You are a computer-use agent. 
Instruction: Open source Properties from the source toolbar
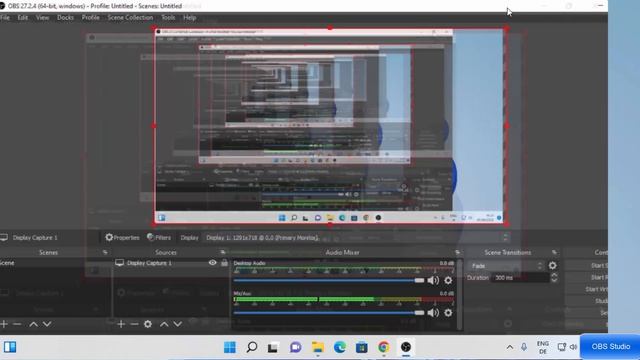click(x=122, y=238)
